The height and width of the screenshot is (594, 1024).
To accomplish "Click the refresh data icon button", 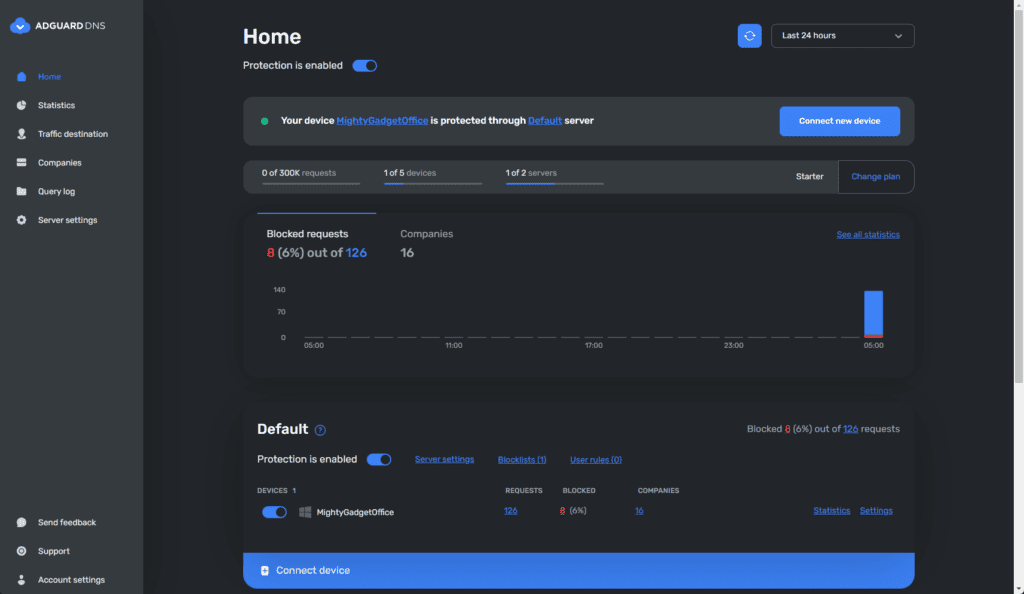I will coord(749,36).
